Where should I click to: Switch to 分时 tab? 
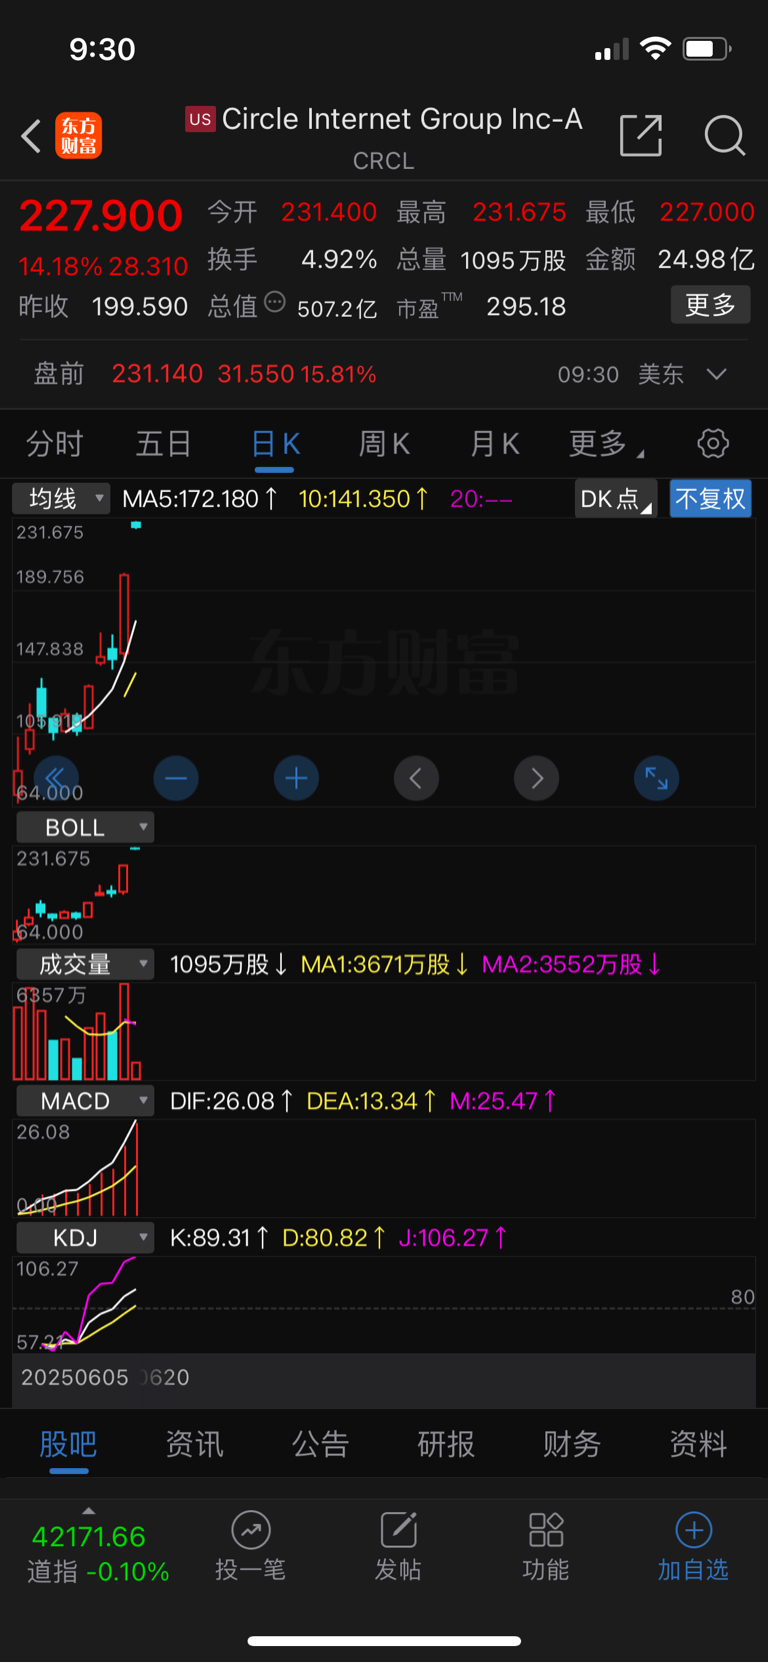tap(54, 444)
